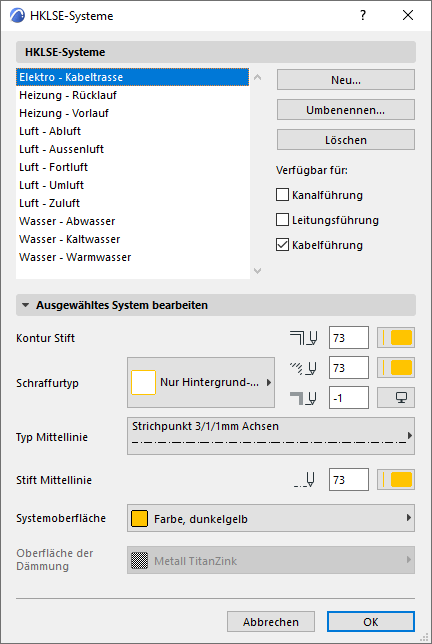This screenshot has width=432, height=644.
Task: Click the Neu... button
Action: pyautogui.click(x=346, y=80)
